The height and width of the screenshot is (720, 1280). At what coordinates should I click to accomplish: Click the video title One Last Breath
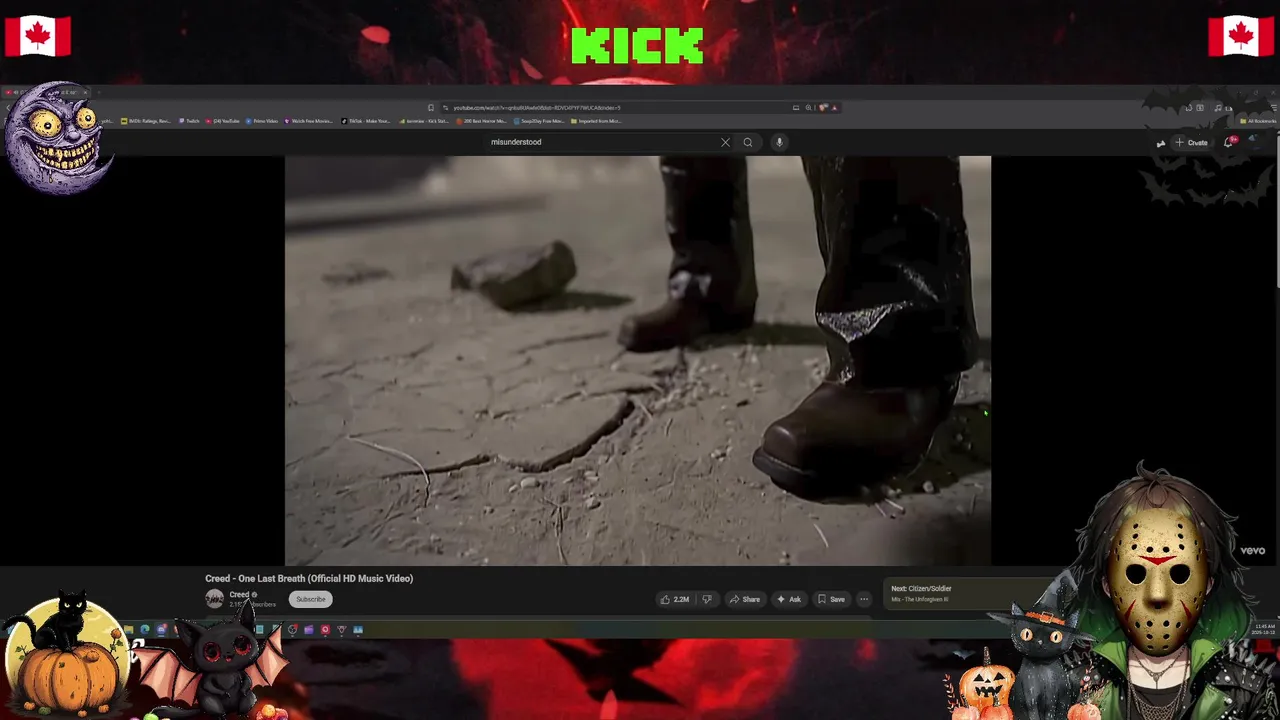[309, 578]
